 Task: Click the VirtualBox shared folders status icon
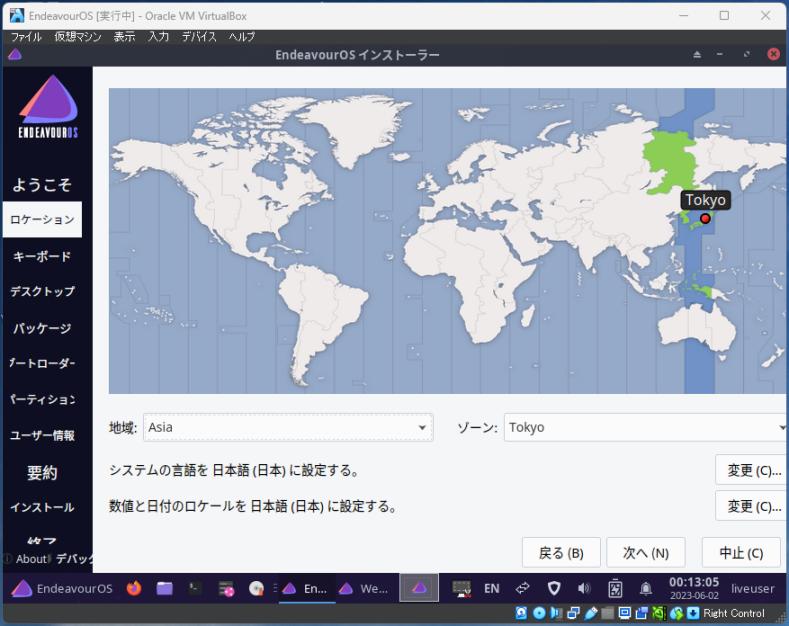[x=608, y=613]
